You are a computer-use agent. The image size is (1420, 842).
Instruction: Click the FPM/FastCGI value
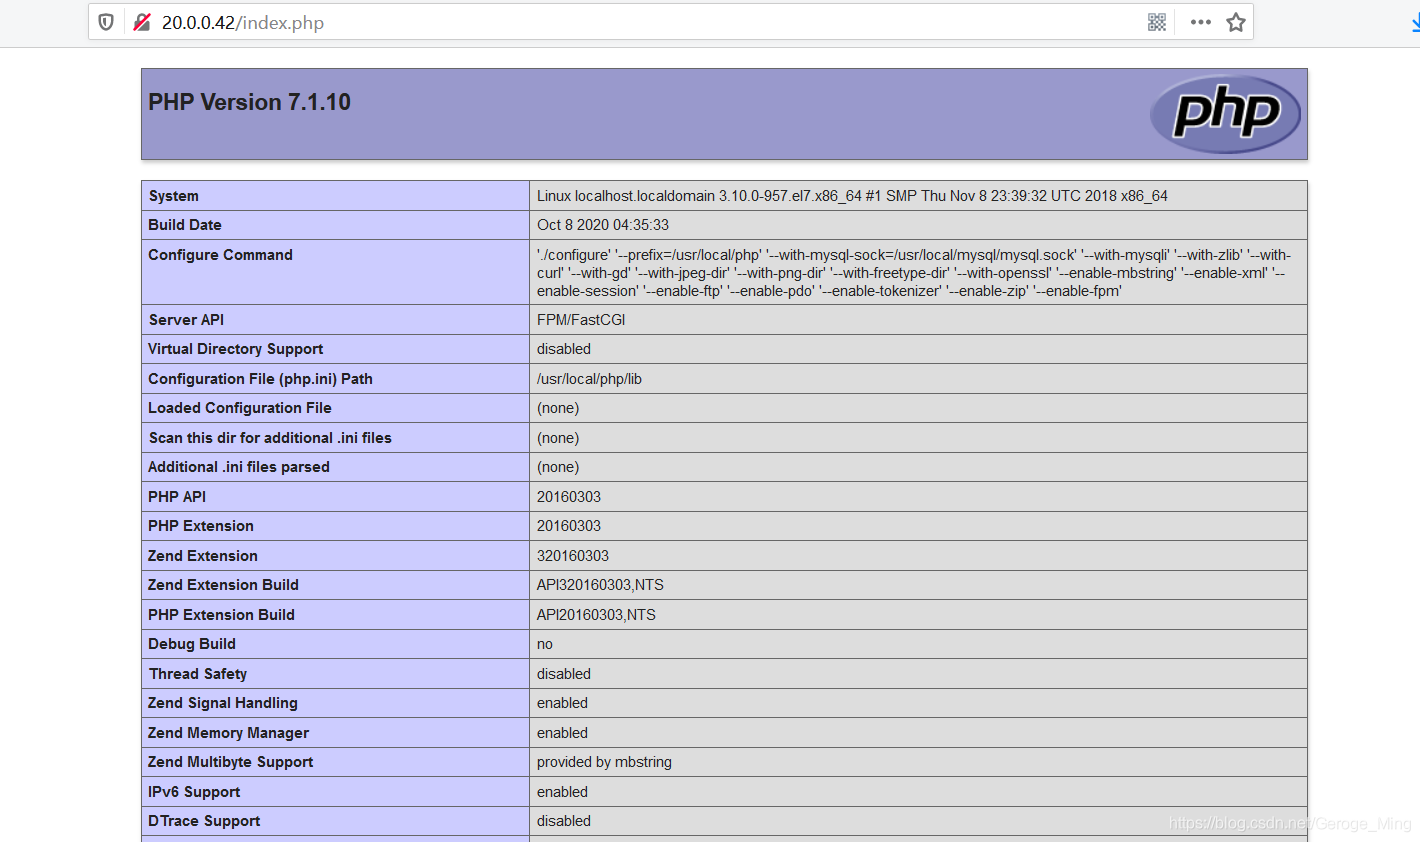(x=581, y=320)
